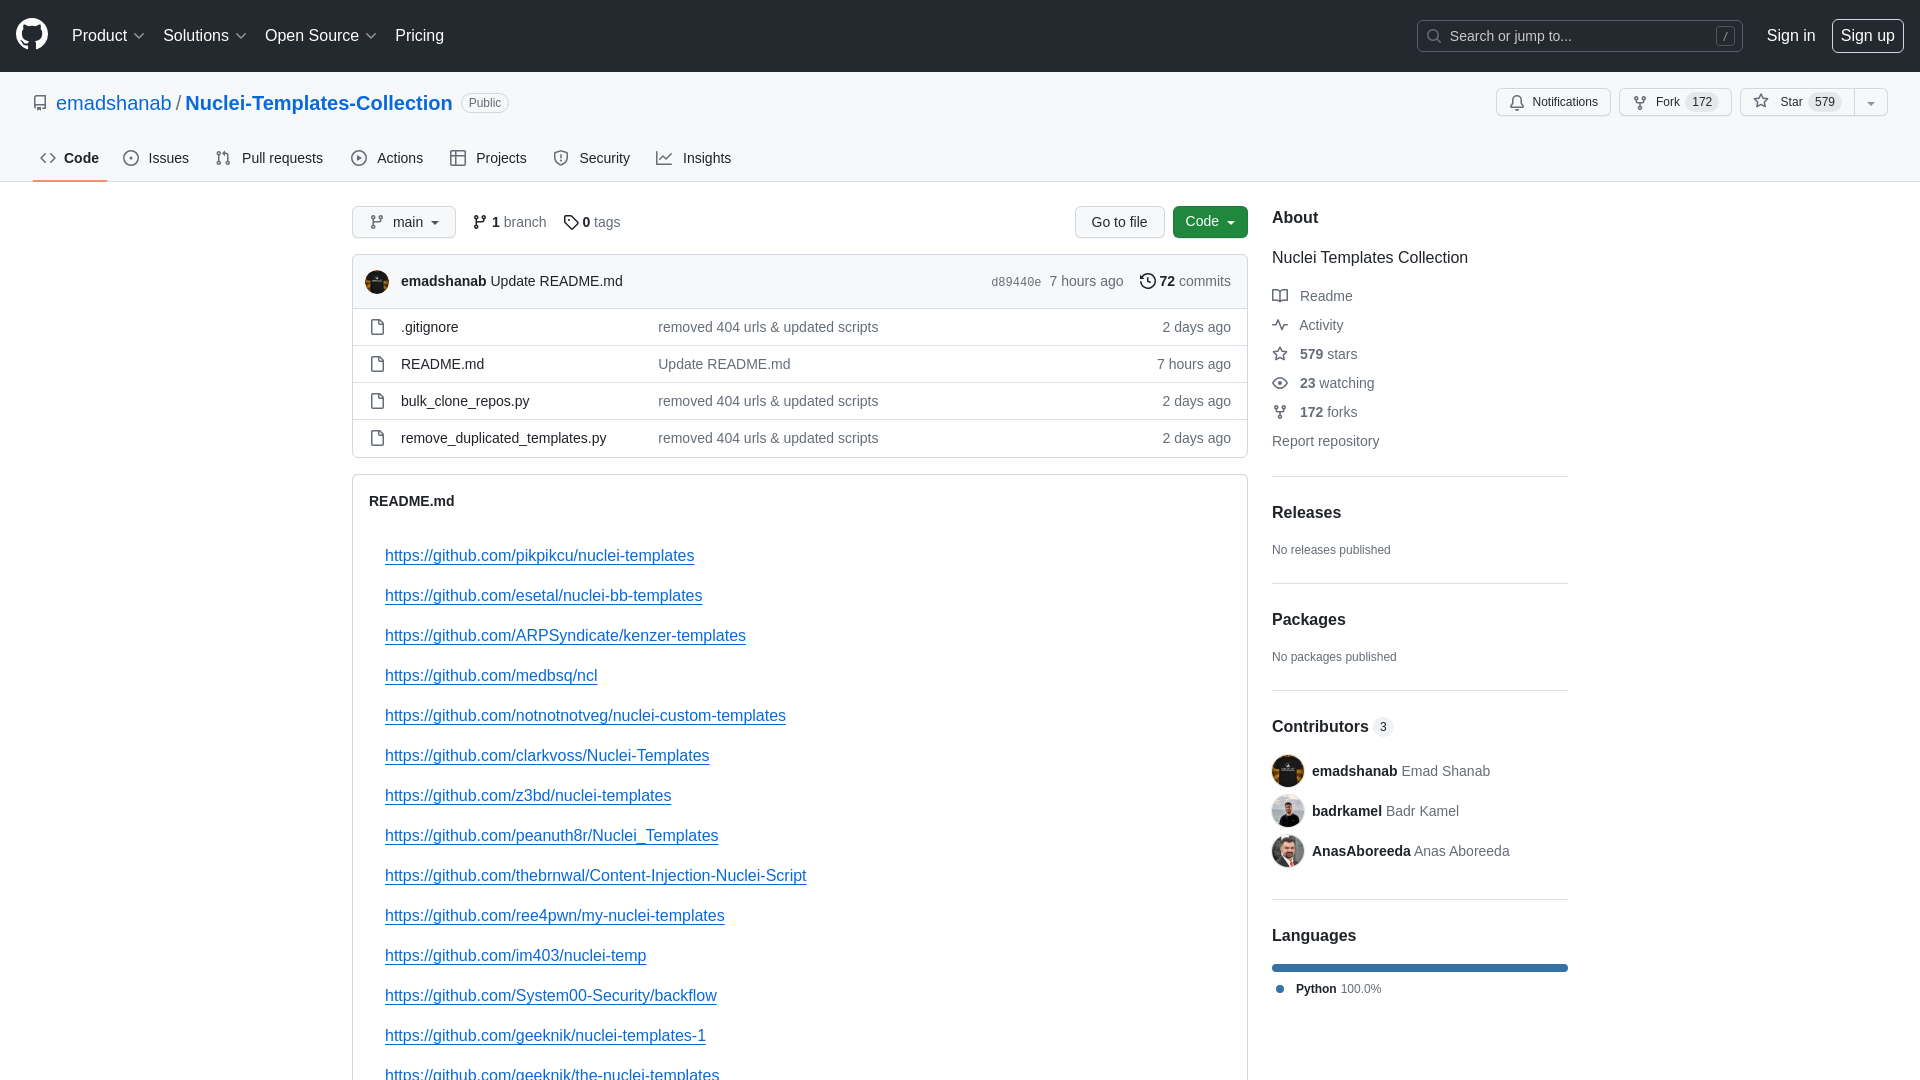
Task: Click the remove_duplicated_templates.py file icon
Action: [x=377, y=438]
